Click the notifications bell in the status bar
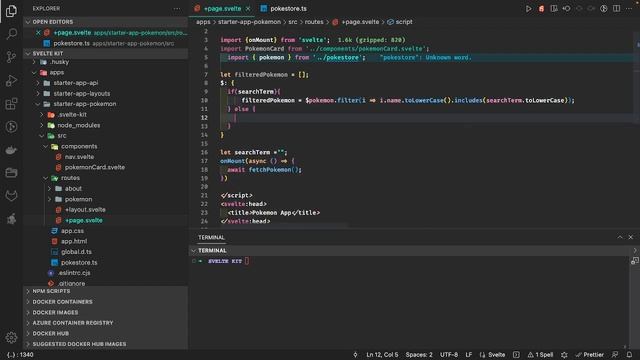 pyautogui.click(x=629, y=355)
